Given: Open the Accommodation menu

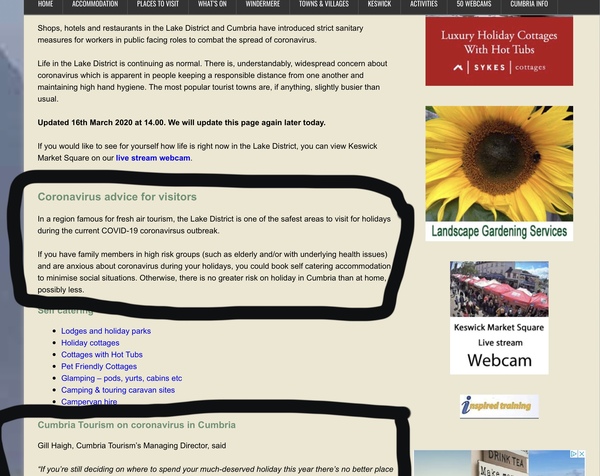Looking at the screenshot, I should [95, 5].
